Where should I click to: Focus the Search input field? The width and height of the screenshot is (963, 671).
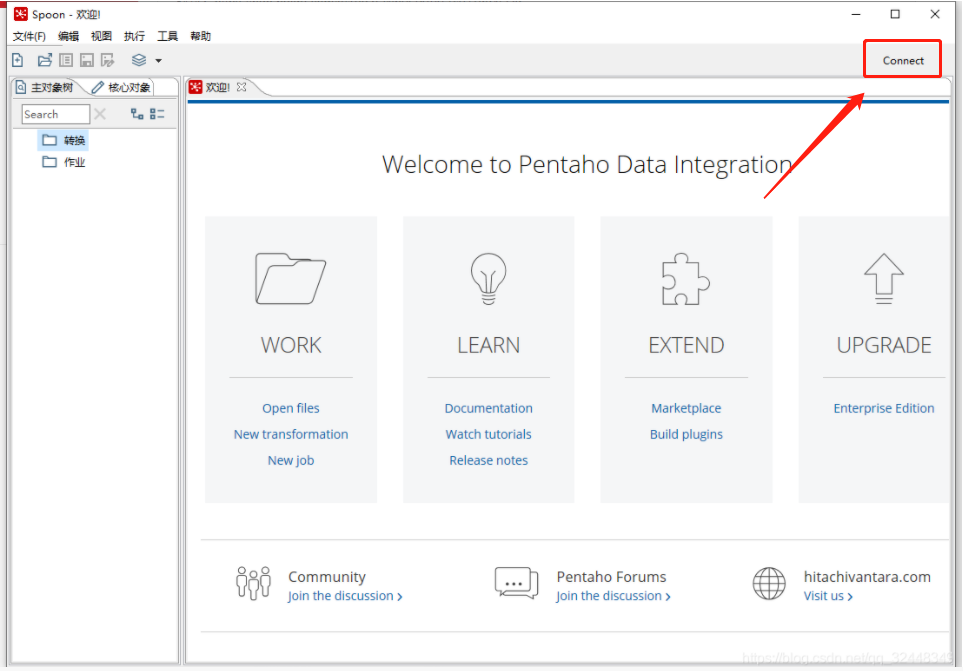[x=55, y=114]
